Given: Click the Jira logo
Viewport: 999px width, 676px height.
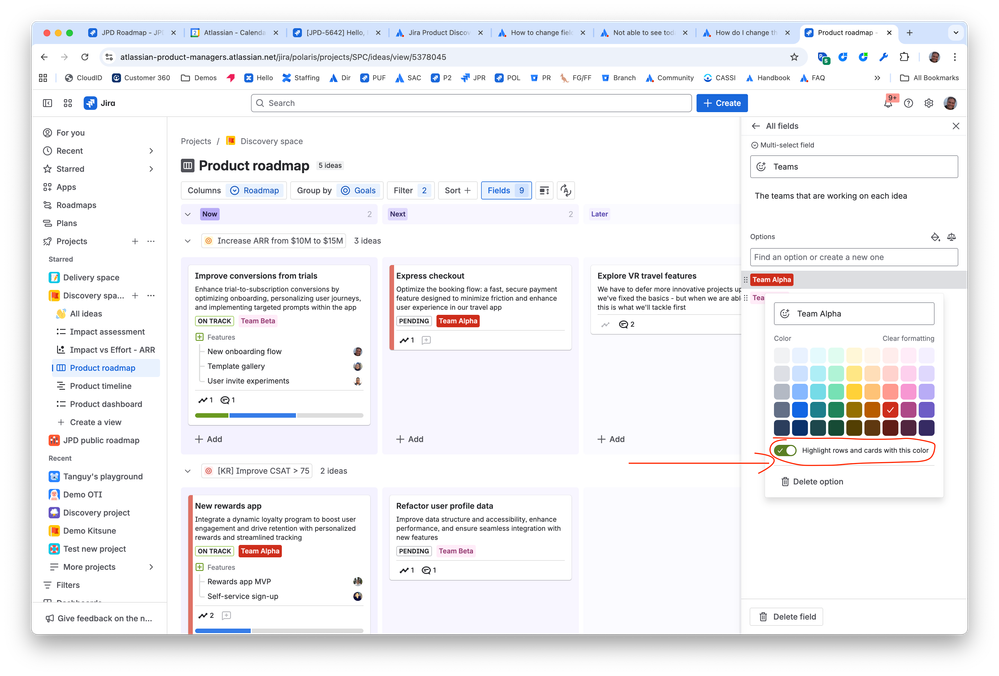Looking at the screenshot, I should (x=99, y=103).
